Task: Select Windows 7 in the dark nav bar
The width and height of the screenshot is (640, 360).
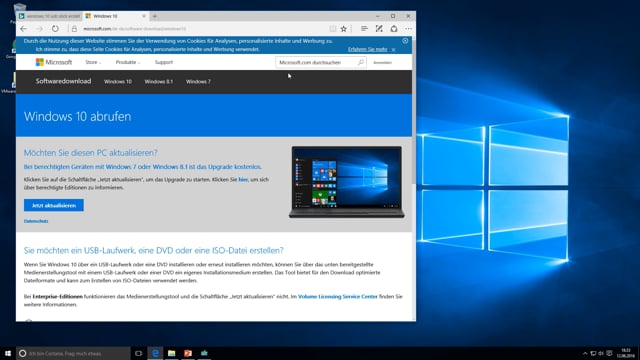Action: point(198,82)
